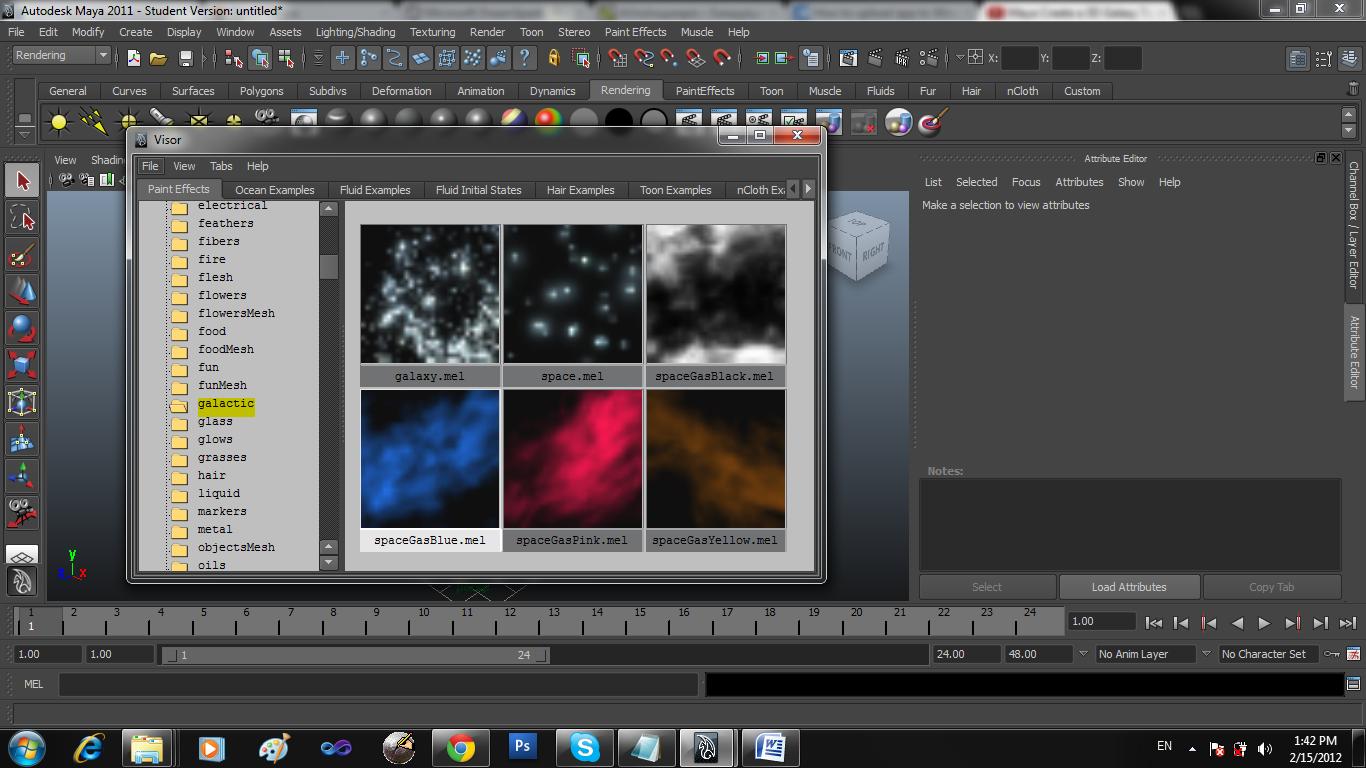
Task: Select the arrow Select tool
Action: pos(22,181)
